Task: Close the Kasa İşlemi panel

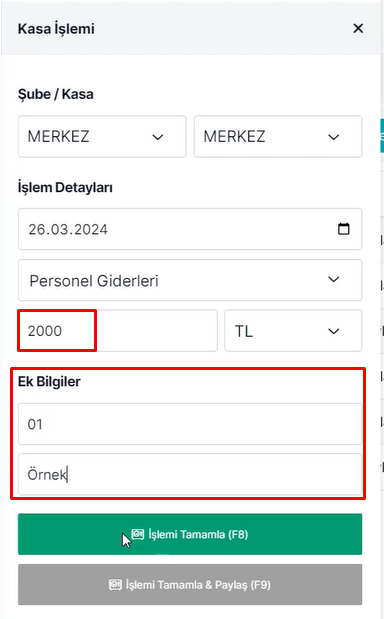Action: coord(358,28)
